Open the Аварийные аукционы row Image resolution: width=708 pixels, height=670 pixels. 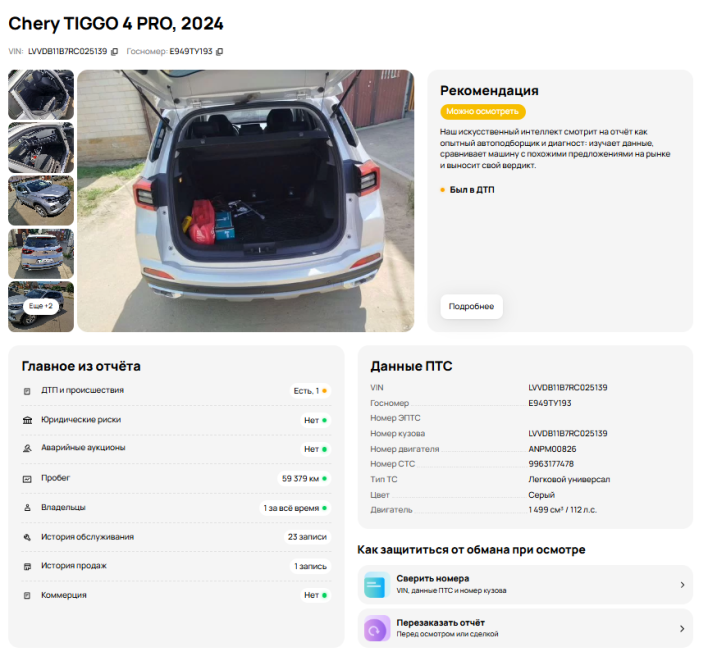pyautogui.click(x=176, y=449)
